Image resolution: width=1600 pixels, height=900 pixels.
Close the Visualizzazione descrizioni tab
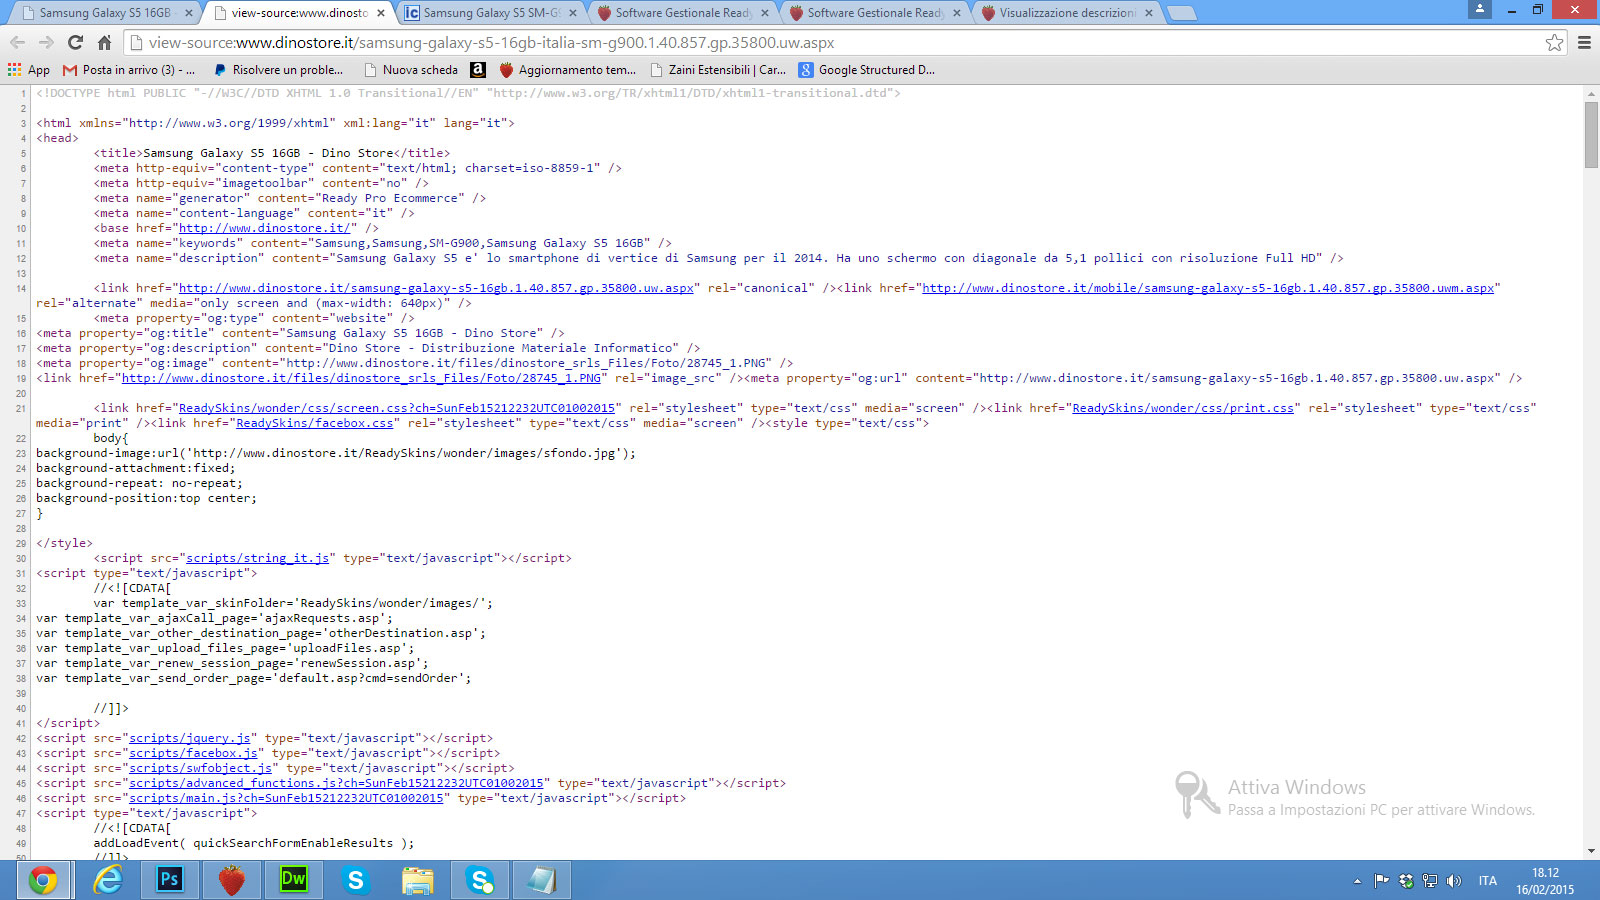click(x=1149, y=13)
